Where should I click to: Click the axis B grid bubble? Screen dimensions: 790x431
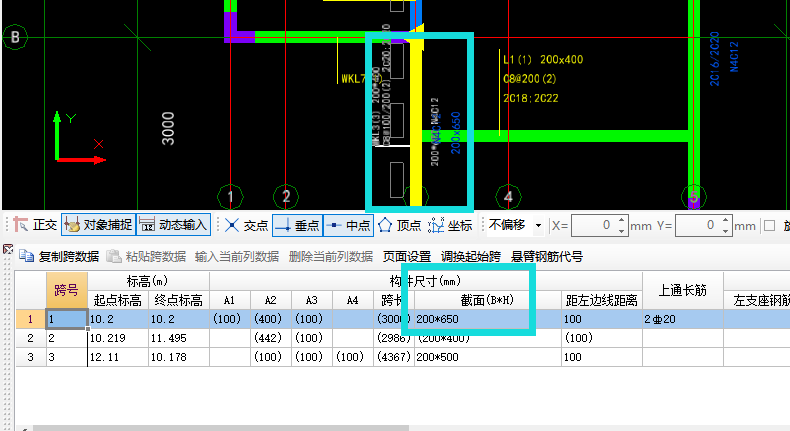(15, 37)
